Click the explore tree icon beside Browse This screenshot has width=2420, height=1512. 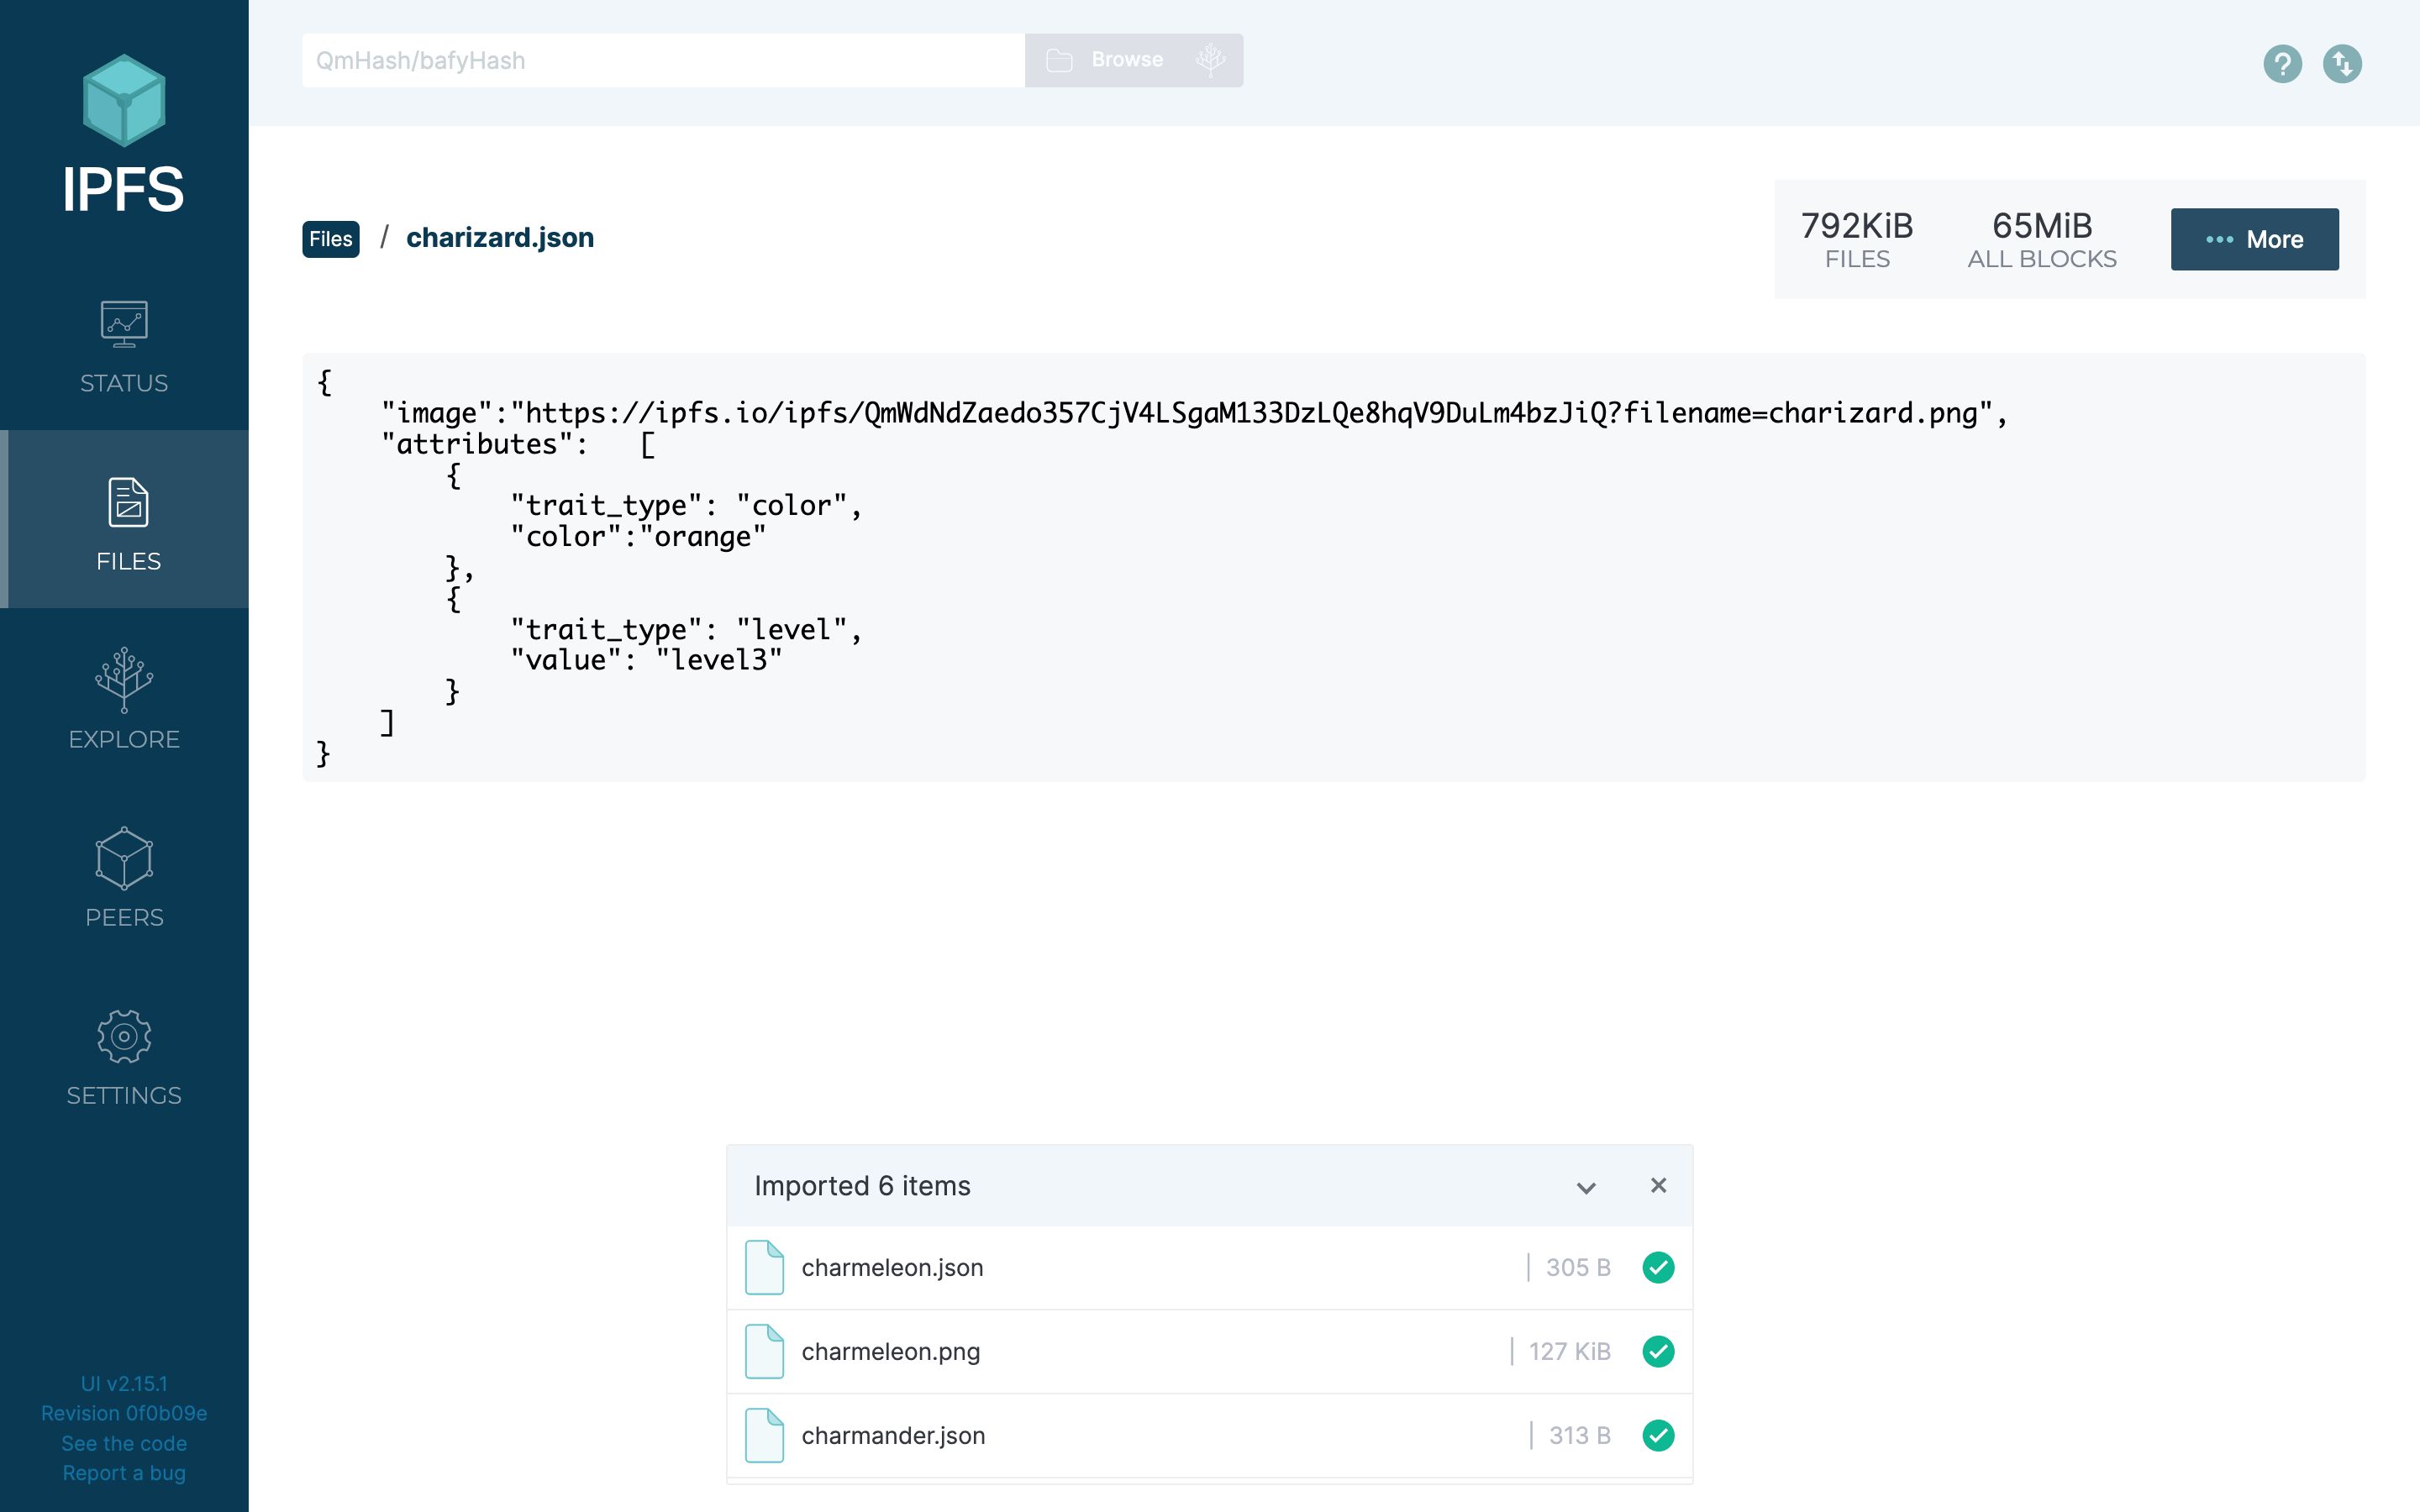coord(1211,60)
